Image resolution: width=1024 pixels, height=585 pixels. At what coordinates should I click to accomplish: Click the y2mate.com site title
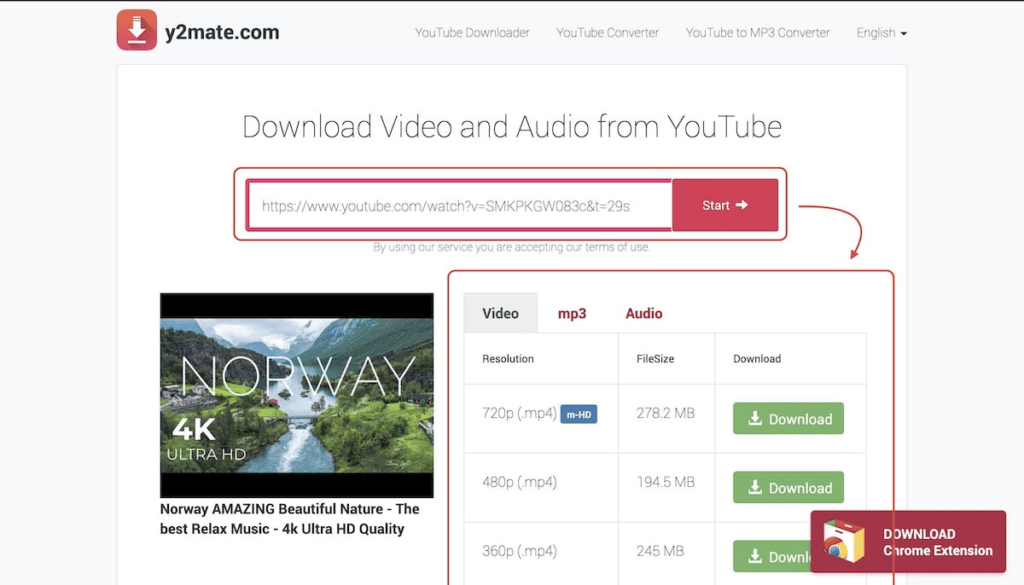point(222,32)
